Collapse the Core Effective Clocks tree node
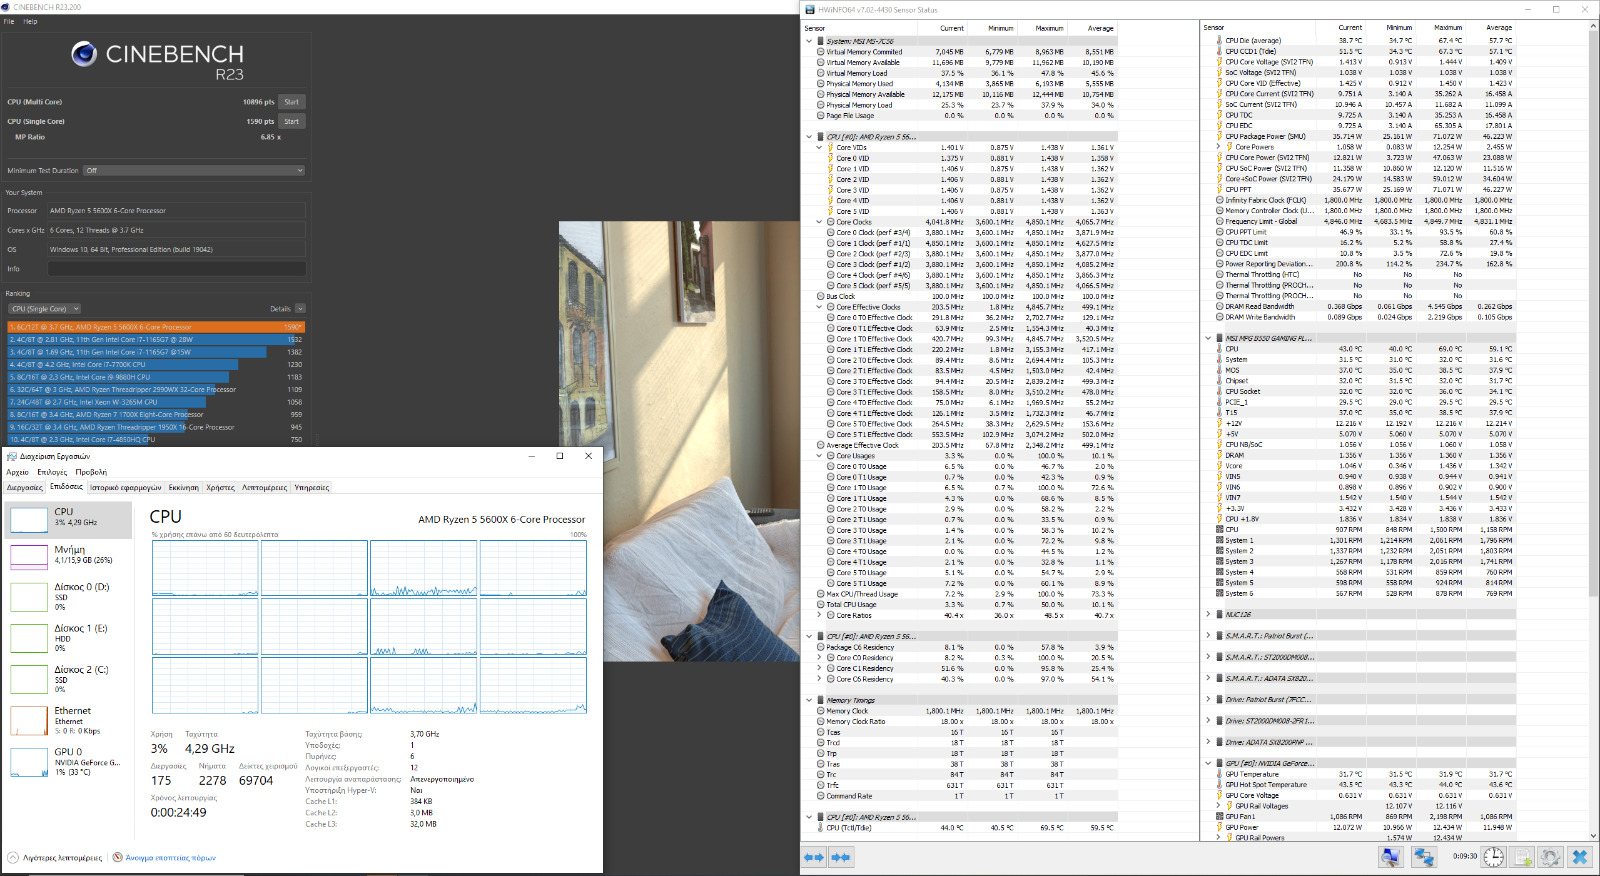 819,307
